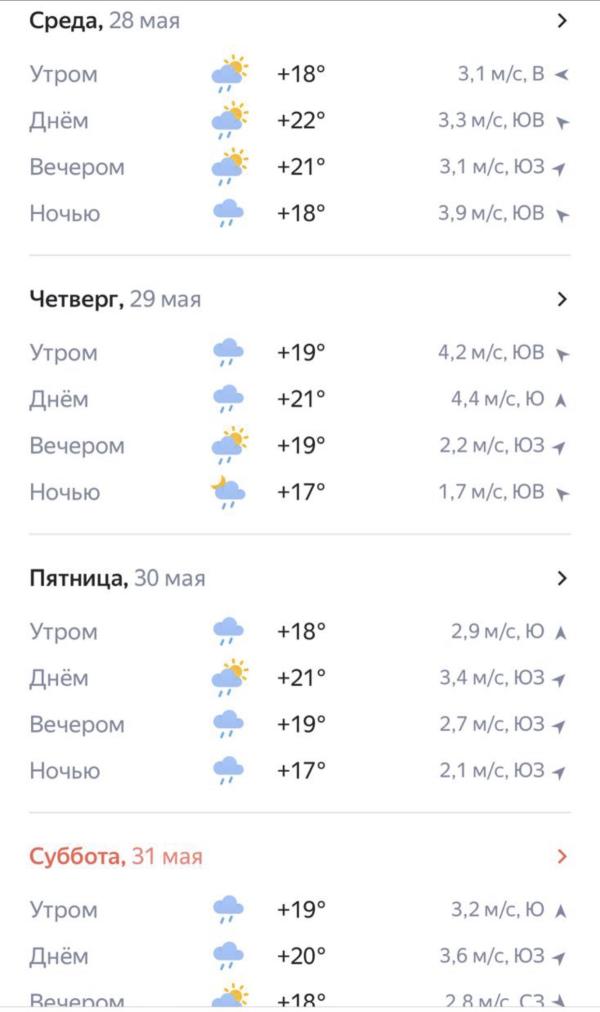Screen dimensions: 600x1012
Task: Open the Суббота, 31 мая heading
Action: (115, 856)
